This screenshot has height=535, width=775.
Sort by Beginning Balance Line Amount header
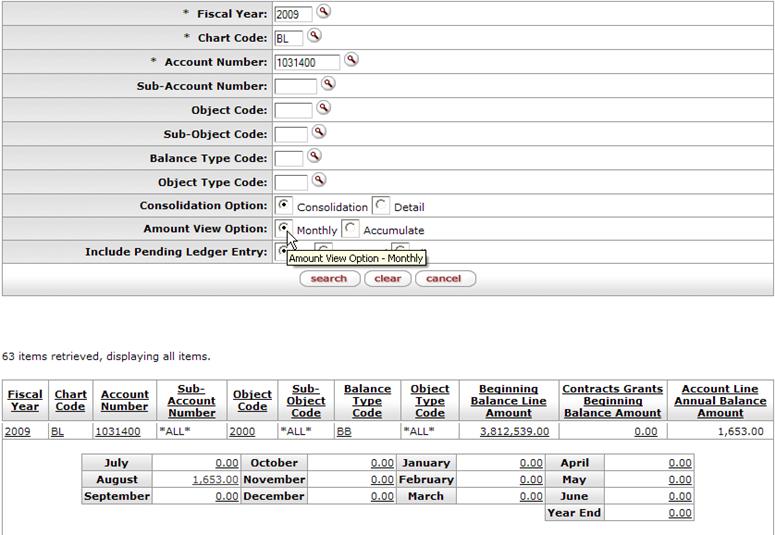tap(509, 401)
